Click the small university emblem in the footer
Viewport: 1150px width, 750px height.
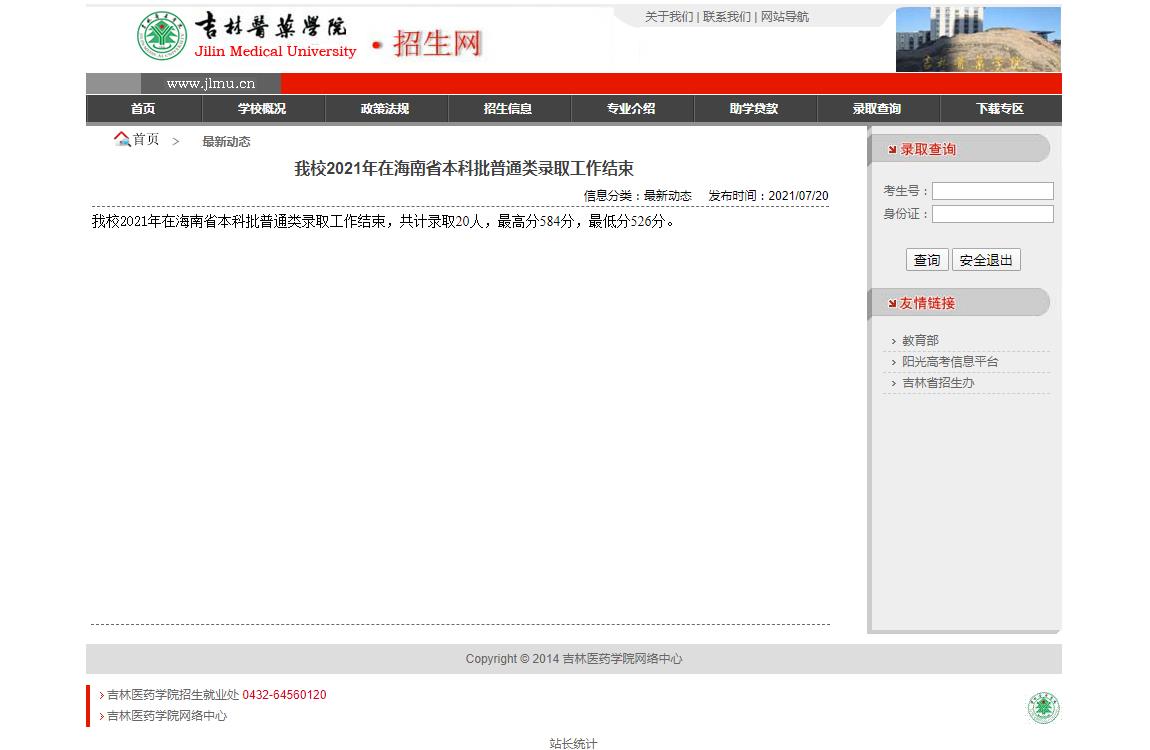click(x=1043, y=707)
